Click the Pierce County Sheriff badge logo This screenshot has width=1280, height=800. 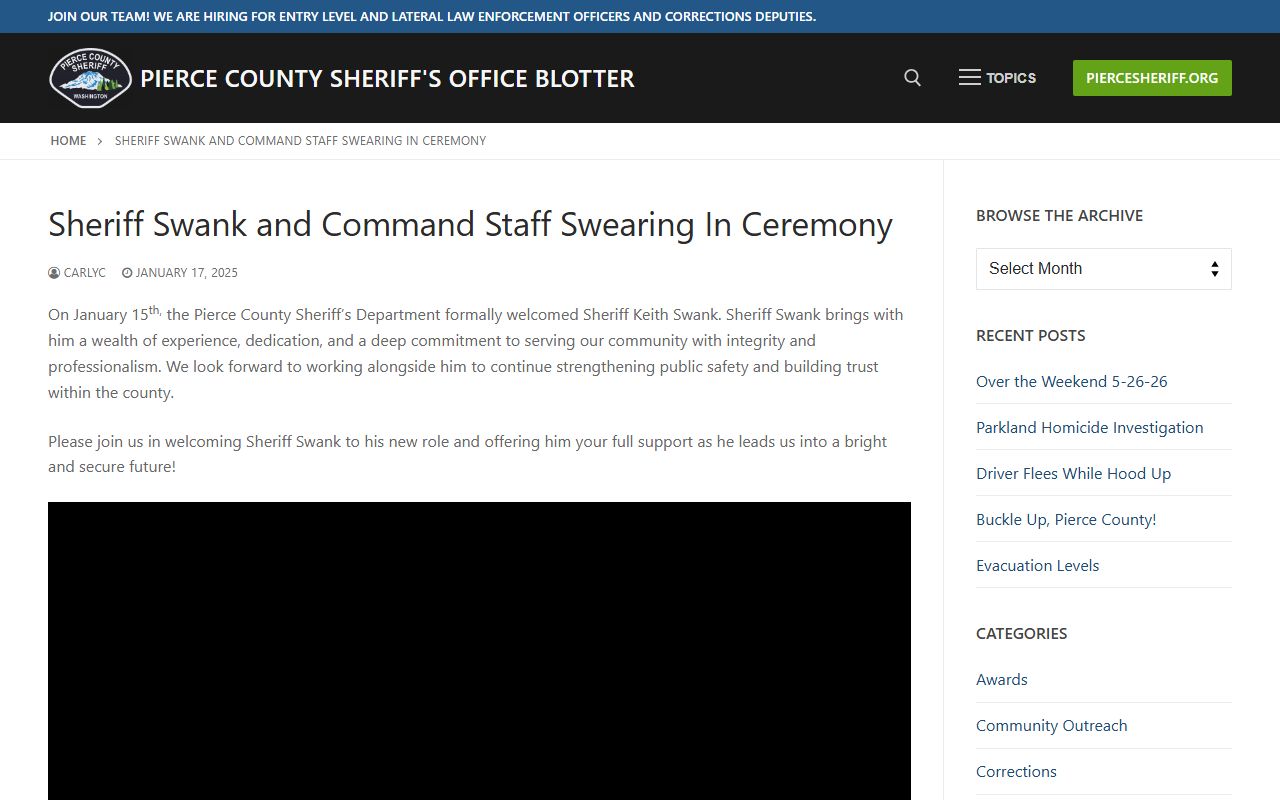coord(90,78)
